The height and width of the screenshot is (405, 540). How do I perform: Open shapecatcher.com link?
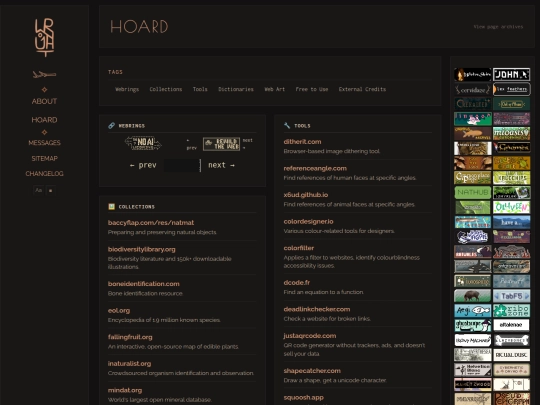[x=312, y=371]
